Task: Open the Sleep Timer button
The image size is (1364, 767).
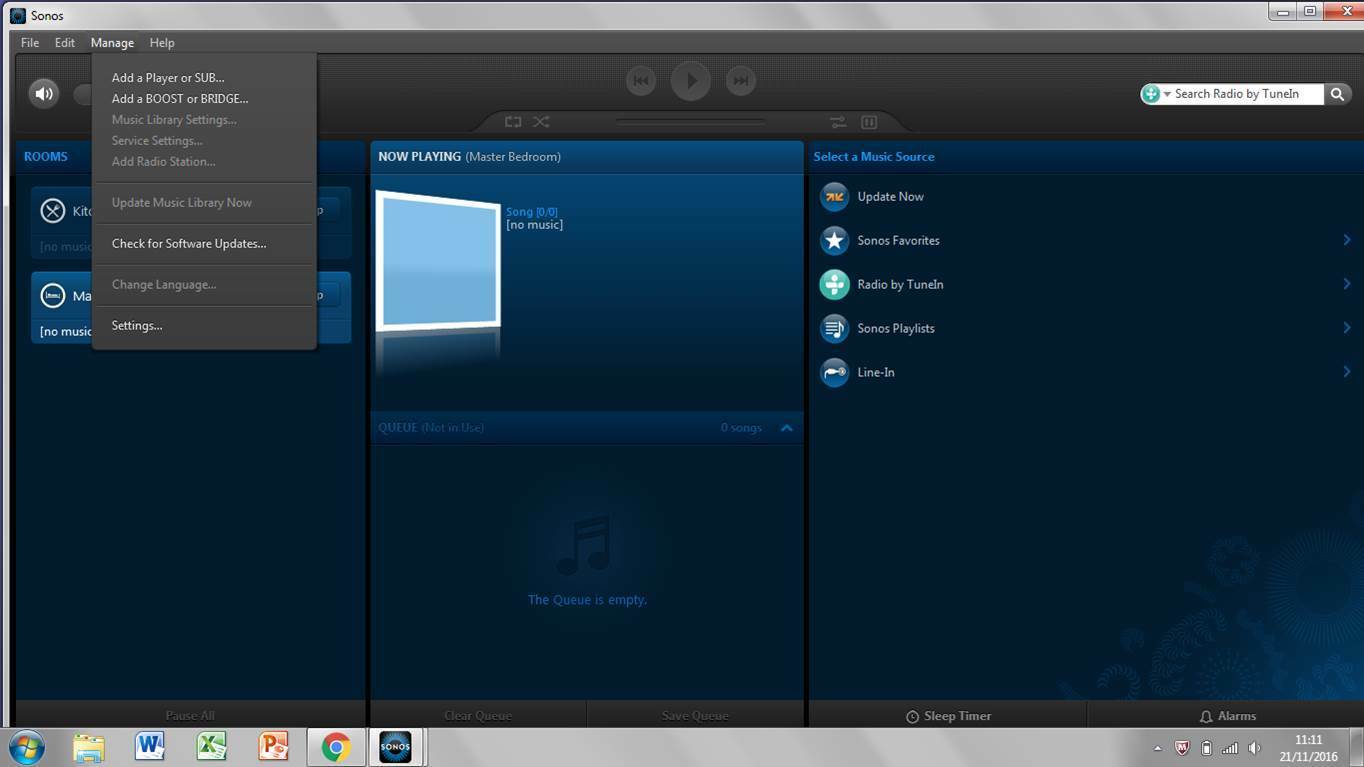Action: (x=948, y=716)
